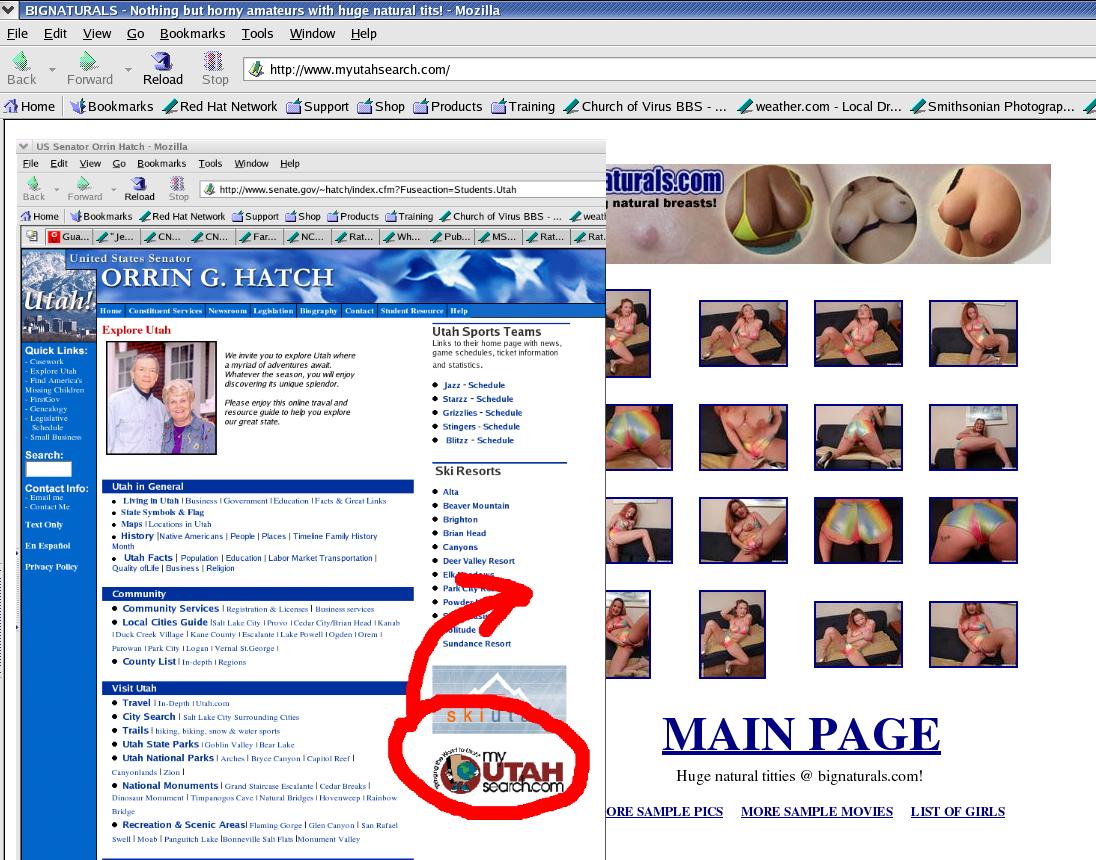Open the Red Hat Network bookmark in outer window

click(x=219, y=106)
